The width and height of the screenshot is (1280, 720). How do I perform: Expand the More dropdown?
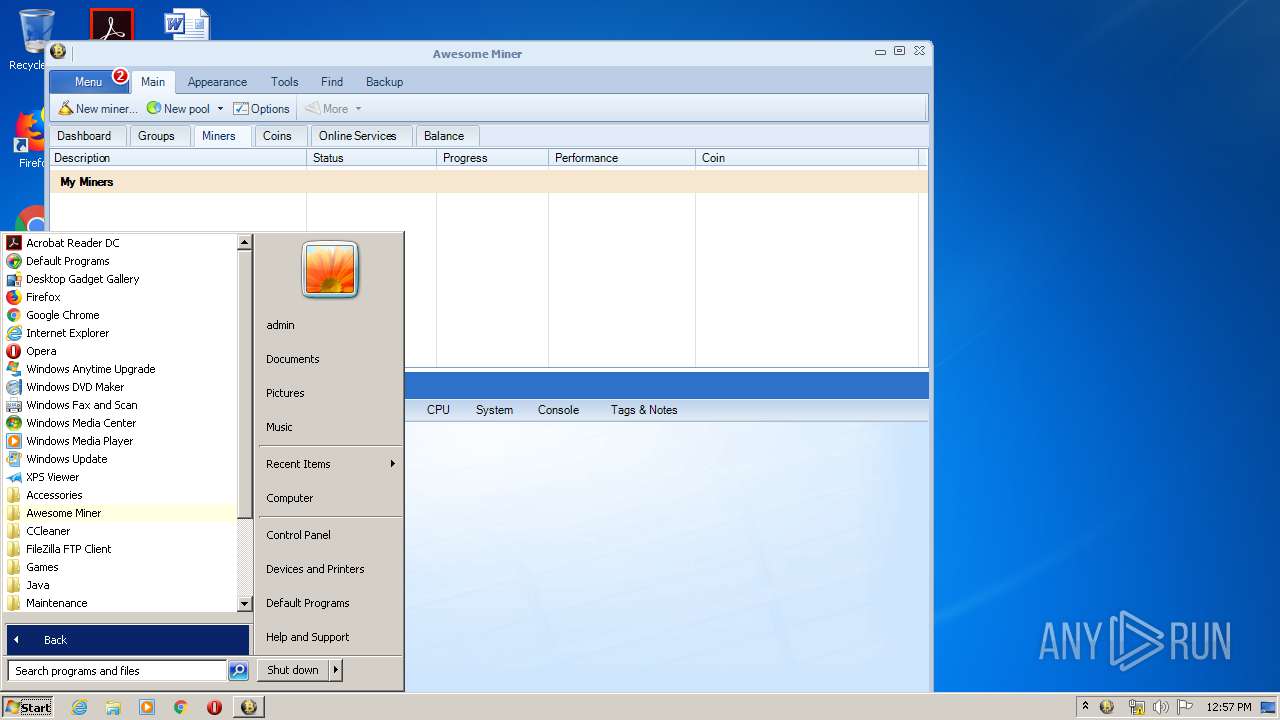358,108
